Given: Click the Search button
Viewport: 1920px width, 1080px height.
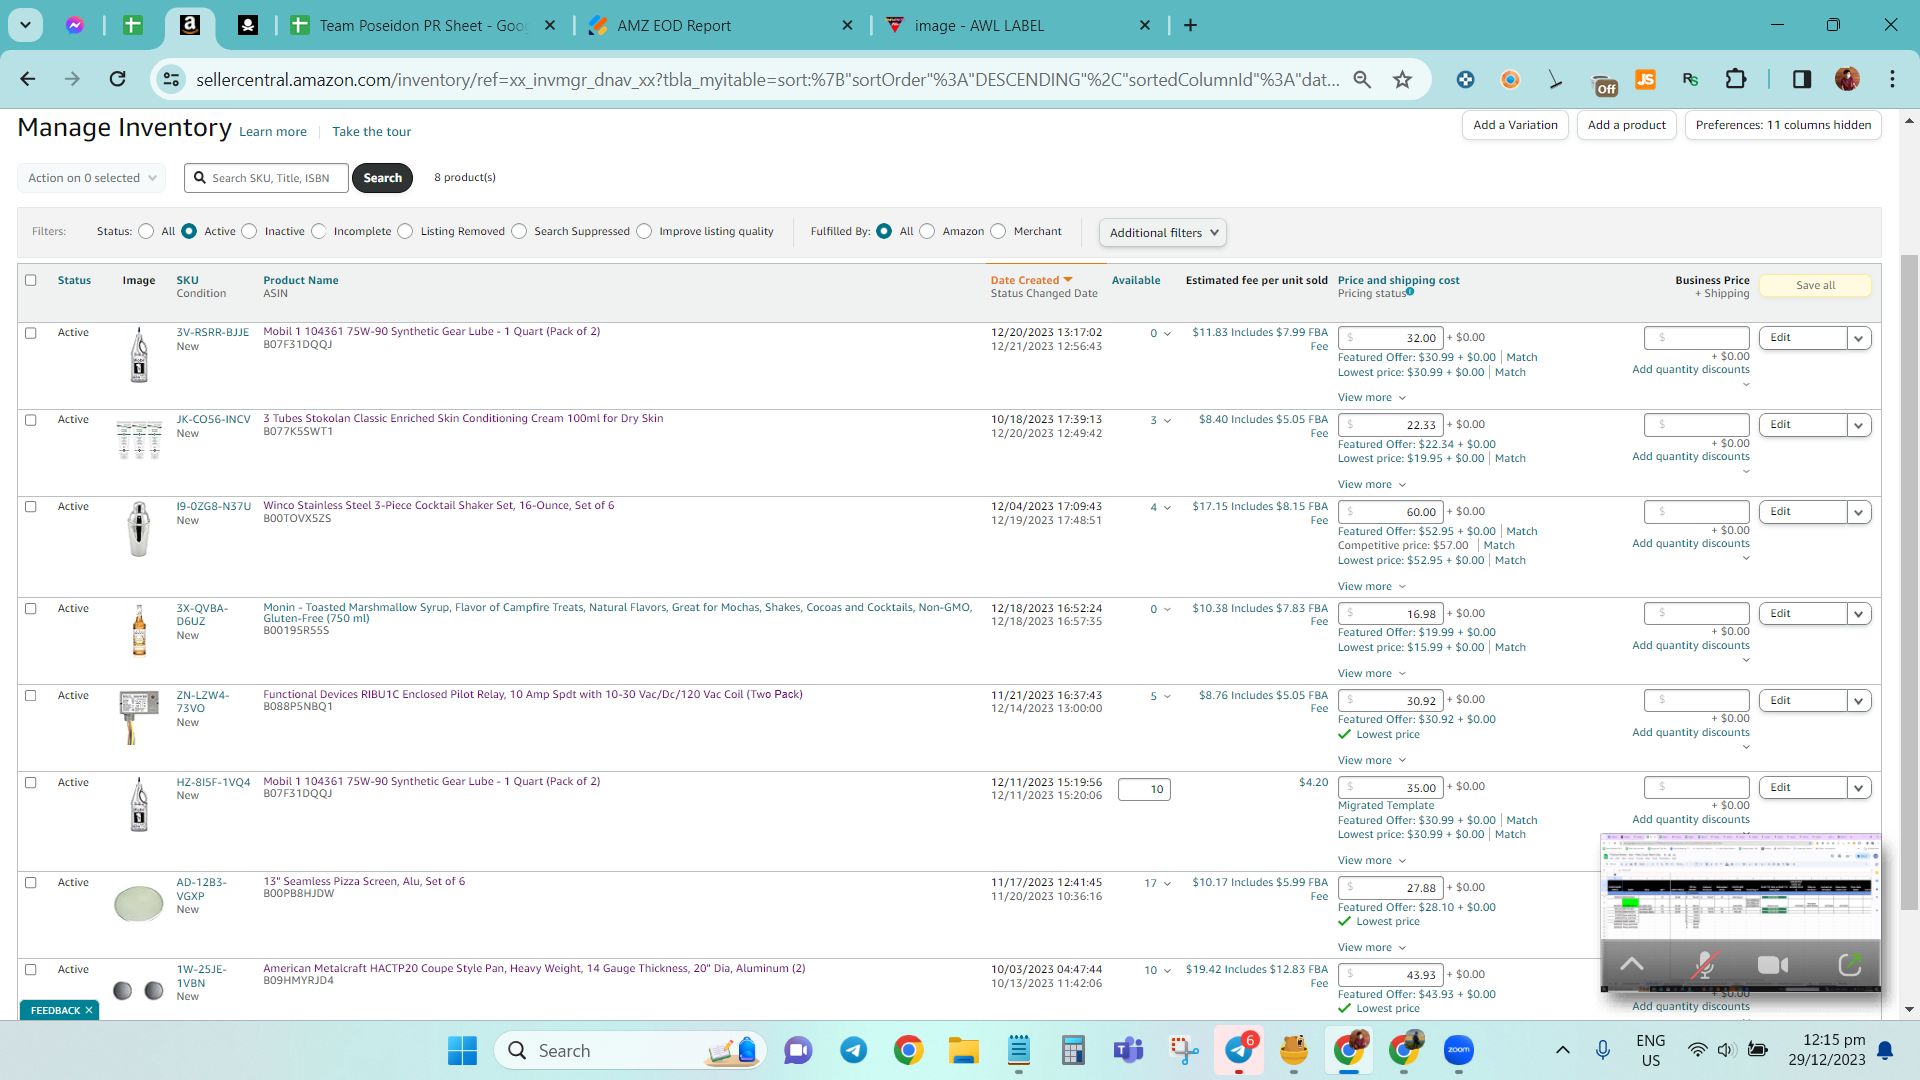Looking at the screenshot, I should (x=382, y=178).
